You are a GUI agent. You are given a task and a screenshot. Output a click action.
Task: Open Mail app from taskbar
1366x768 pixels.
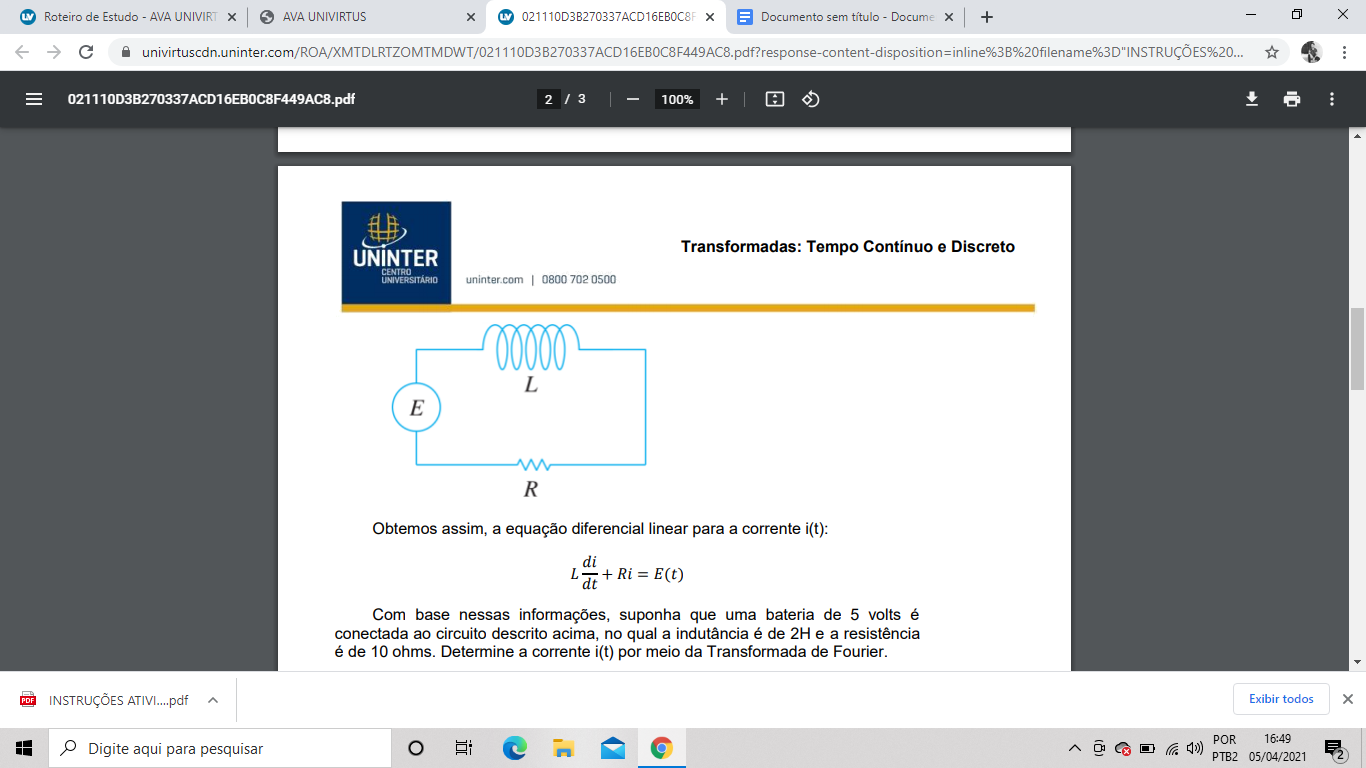click(x=612, y=748)
